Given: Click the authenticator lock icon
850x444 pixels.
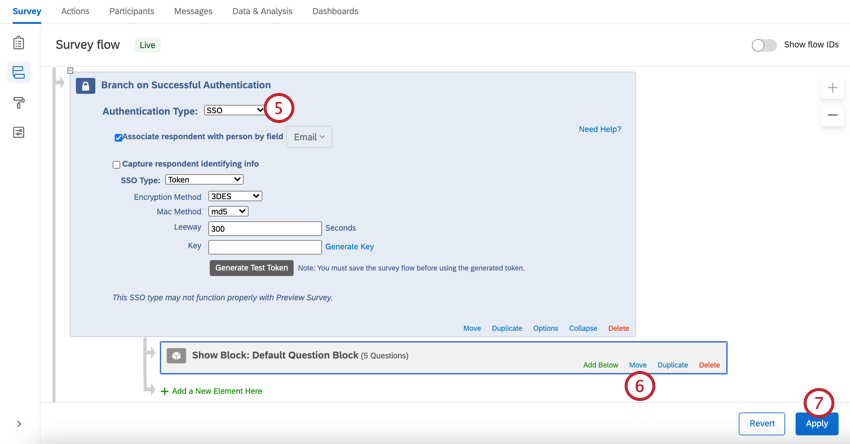Looking at the screenshot, I should (86, 86).
